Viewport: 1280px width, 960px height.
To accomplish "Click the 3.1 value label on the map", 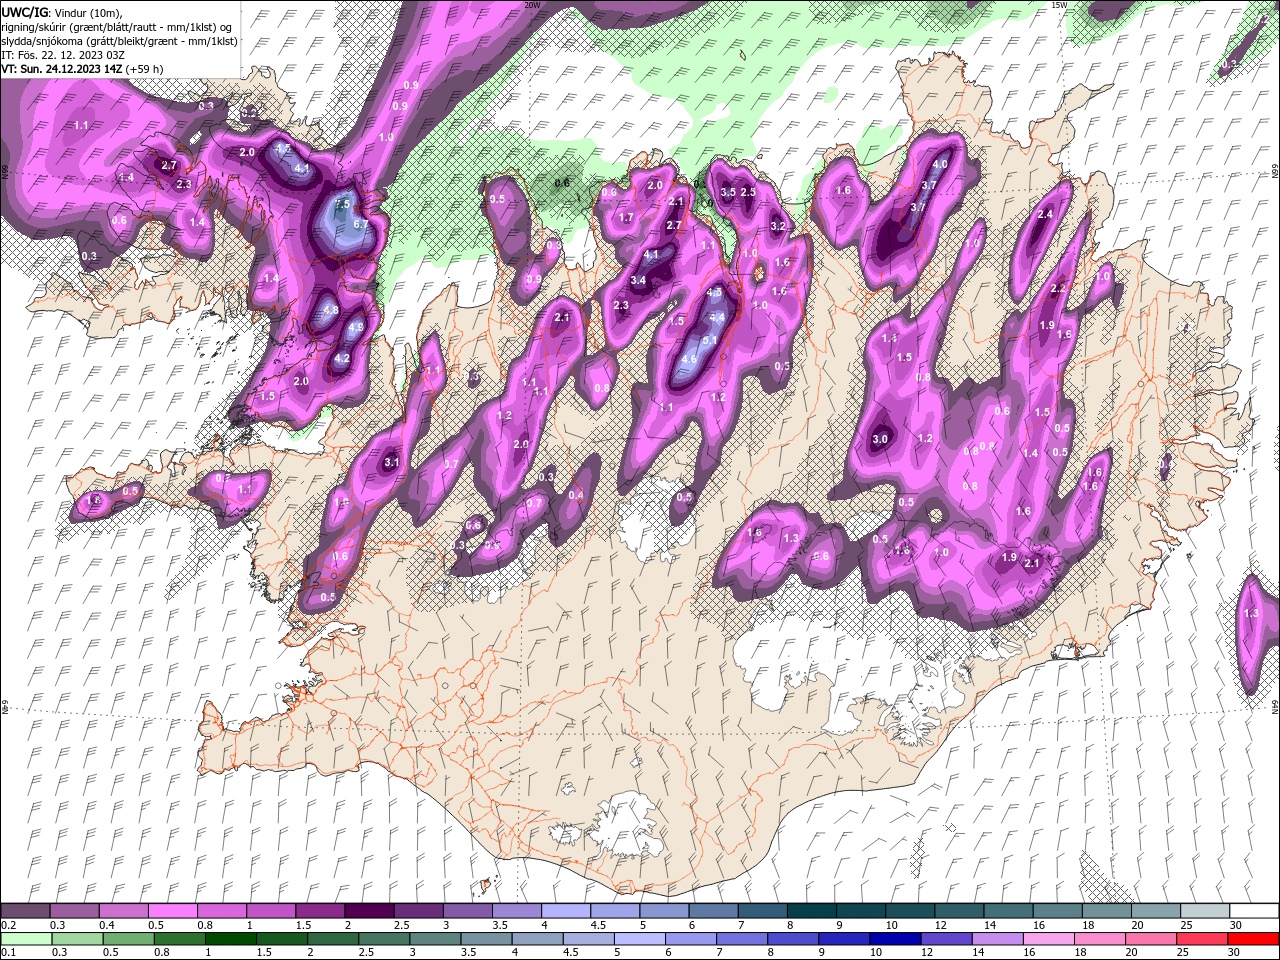I will coord(392,462).
